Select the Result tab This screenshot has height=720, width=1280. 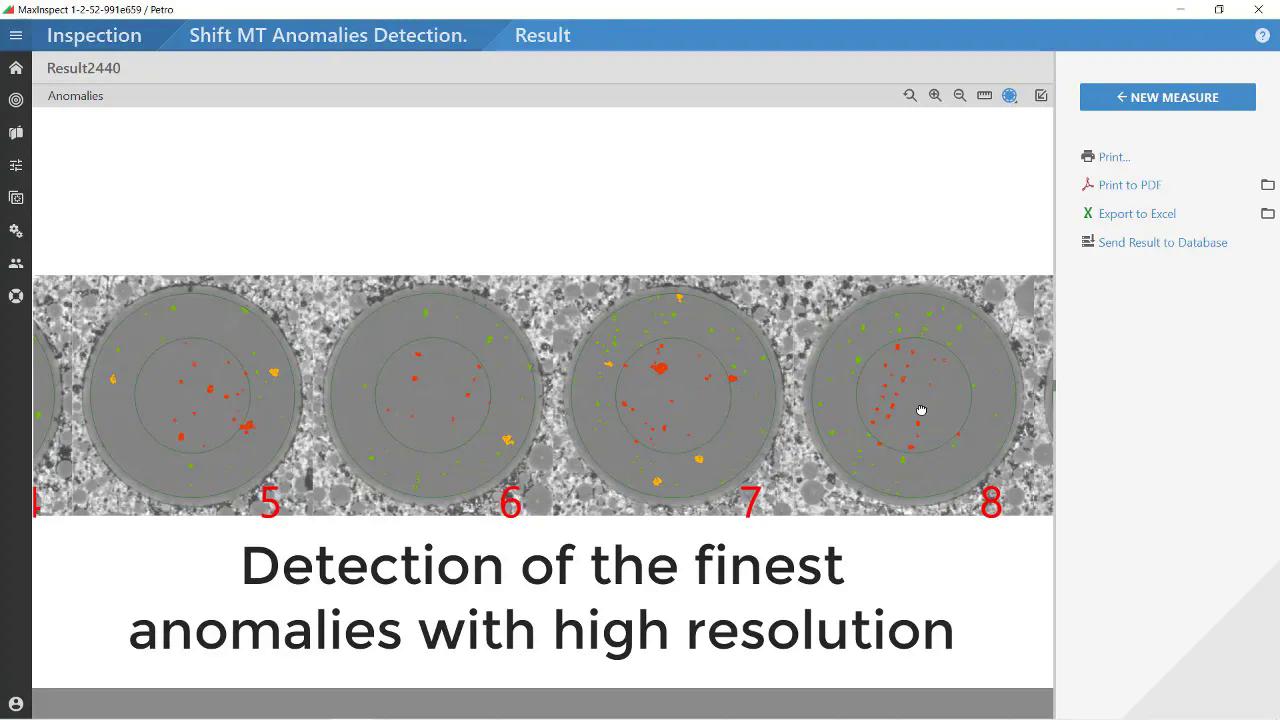point(542,35)
